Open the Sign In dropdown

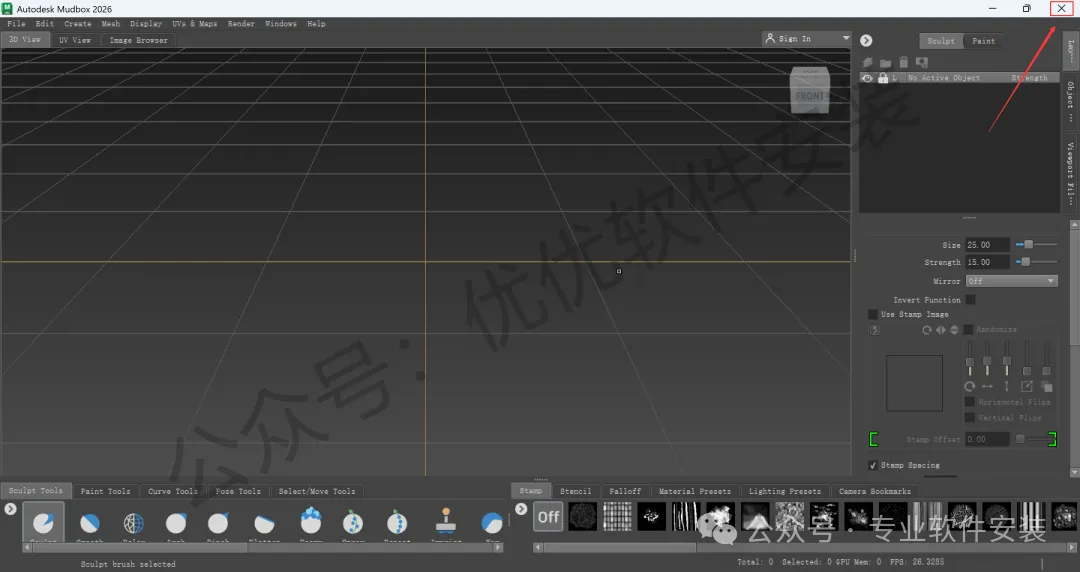pos(807,39)
